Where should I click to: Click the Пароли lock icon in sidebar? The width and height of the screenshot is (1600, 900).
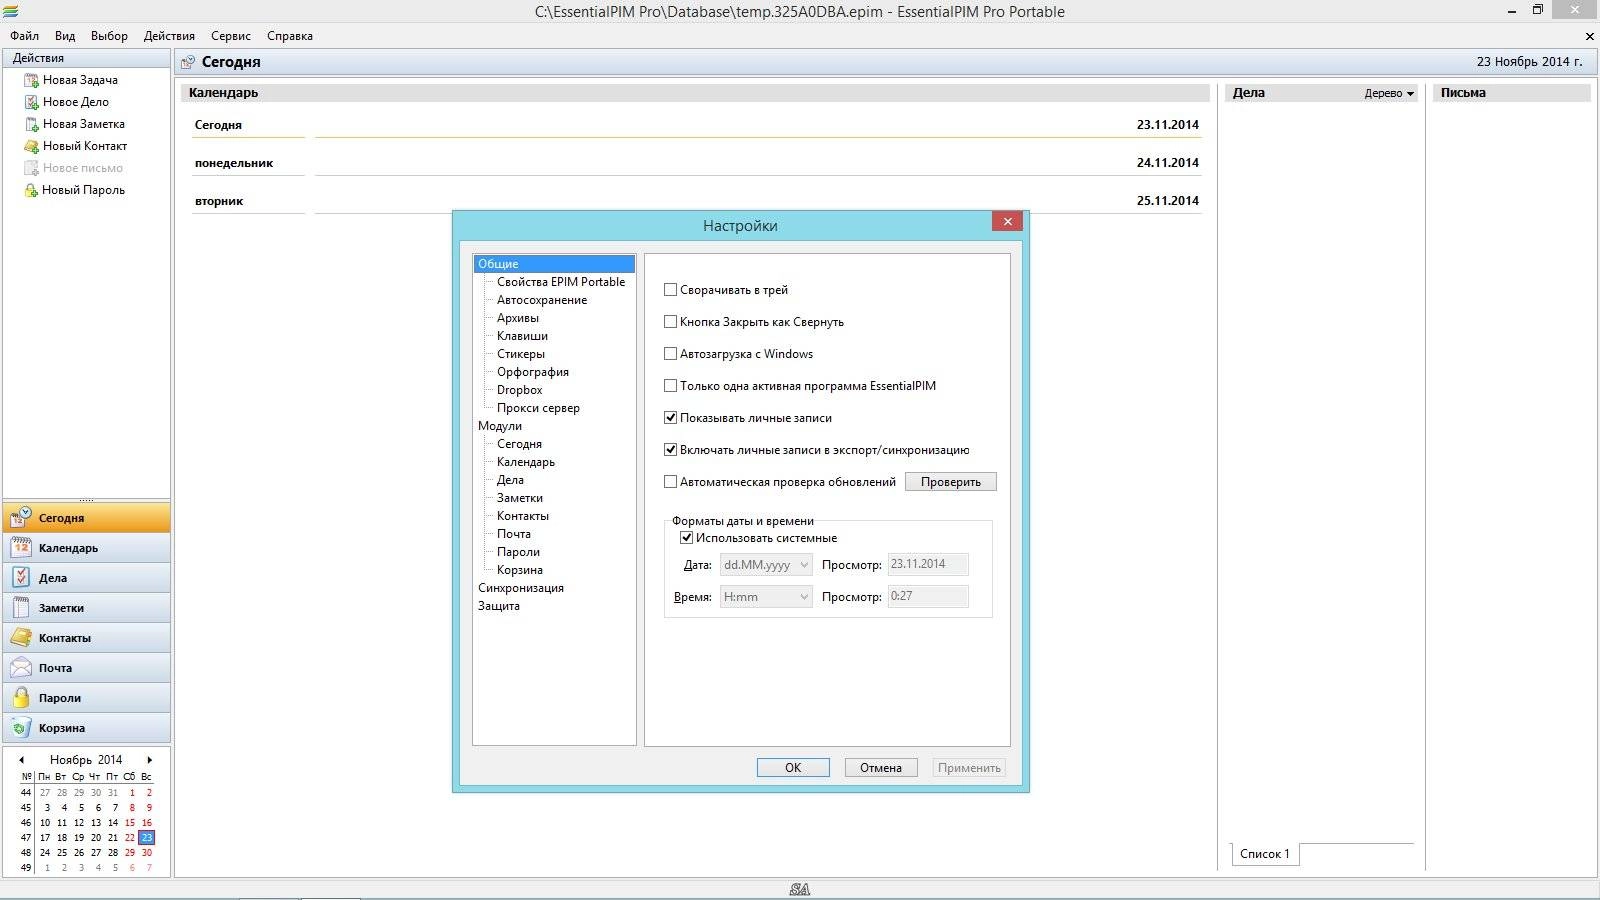(21, 697)
